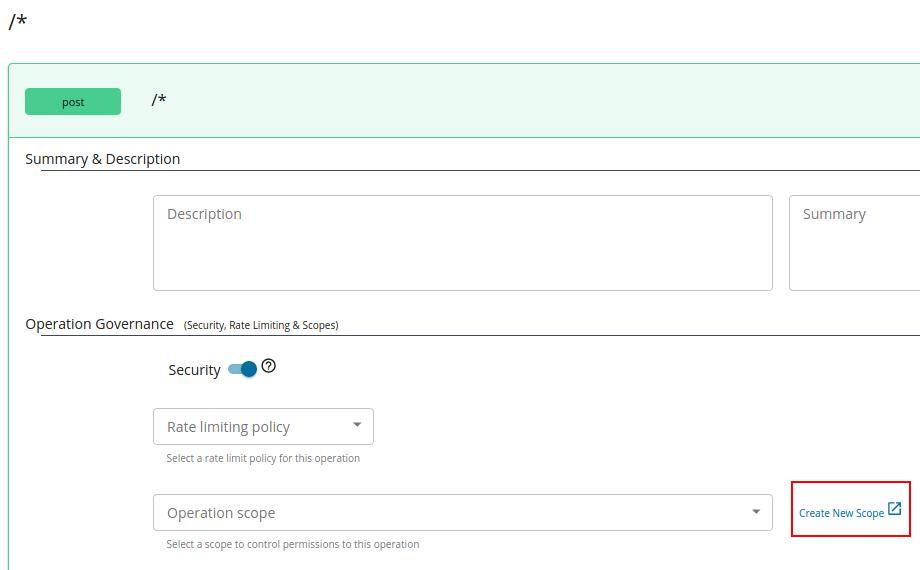Click the Security help question mark icon
Screen dimensions: 920x570
click(268, 366)
